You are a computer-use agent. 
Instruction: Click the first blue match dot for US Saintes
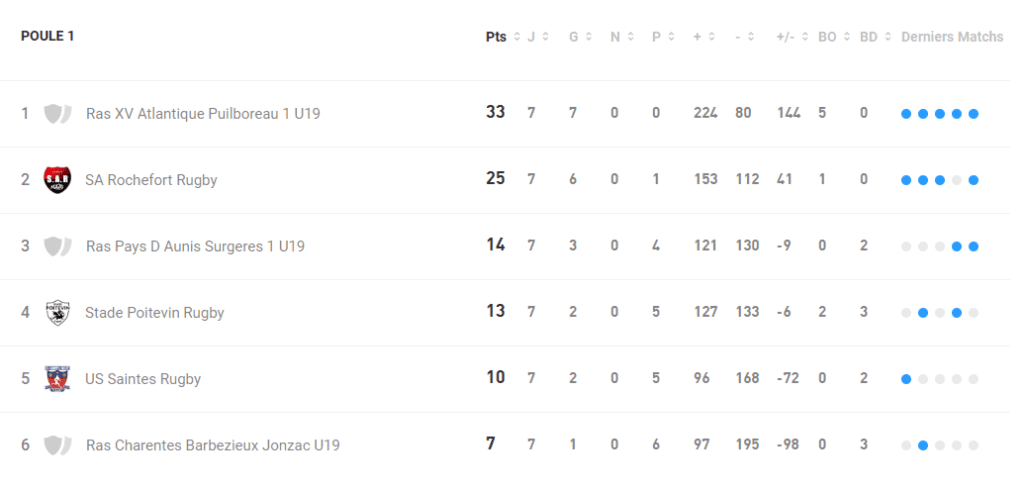(x=906, y=379)
